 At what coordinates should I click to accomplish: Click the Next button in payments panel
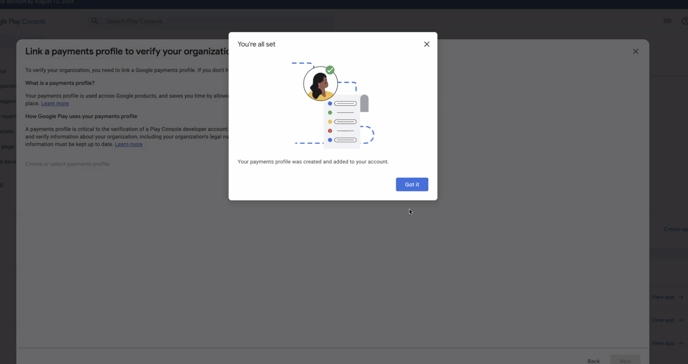(625, 360)
